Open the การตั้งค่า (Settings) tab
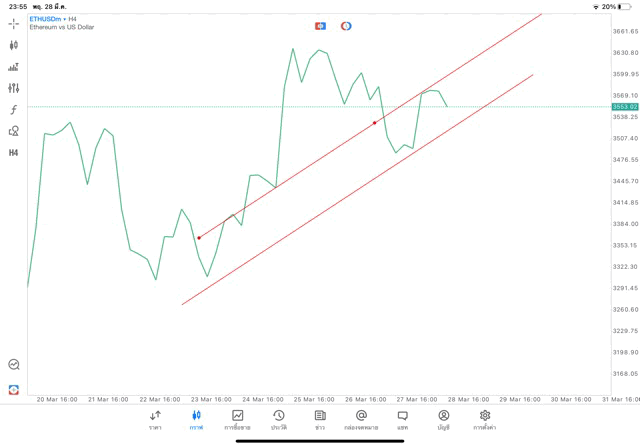640x447 pixels. click(485, 419)
